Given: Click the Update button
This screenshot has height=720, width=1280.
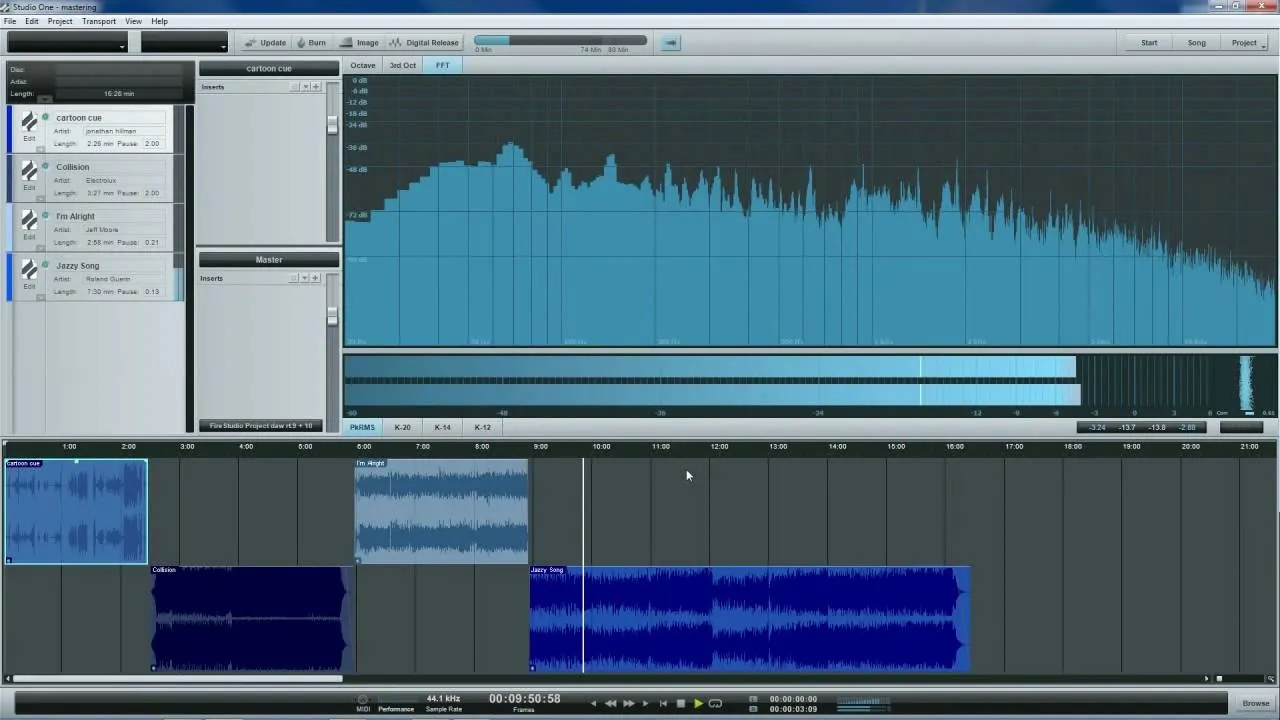Looking at the screenshot, I should tap(266, 43).
